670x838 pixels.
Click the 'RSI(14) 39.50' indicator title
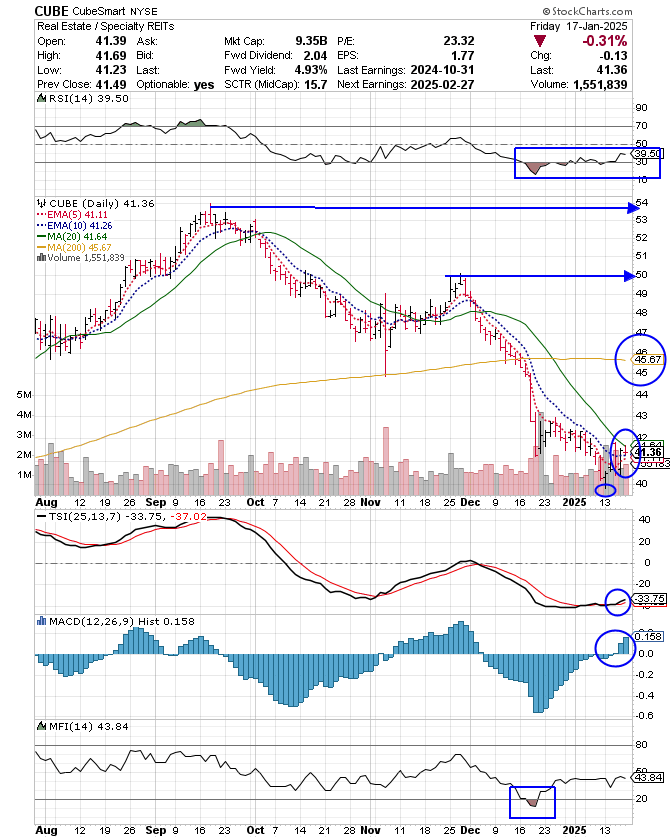(x=89, y=98)
